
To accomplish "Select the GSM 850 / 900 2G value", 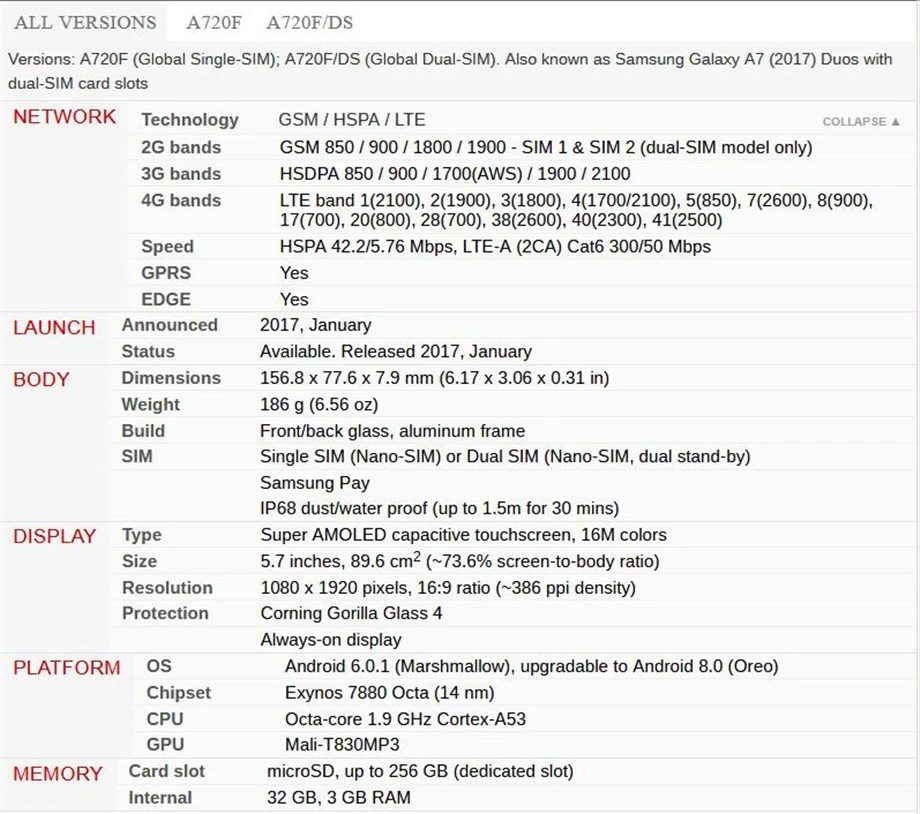I will coord(546,147).
